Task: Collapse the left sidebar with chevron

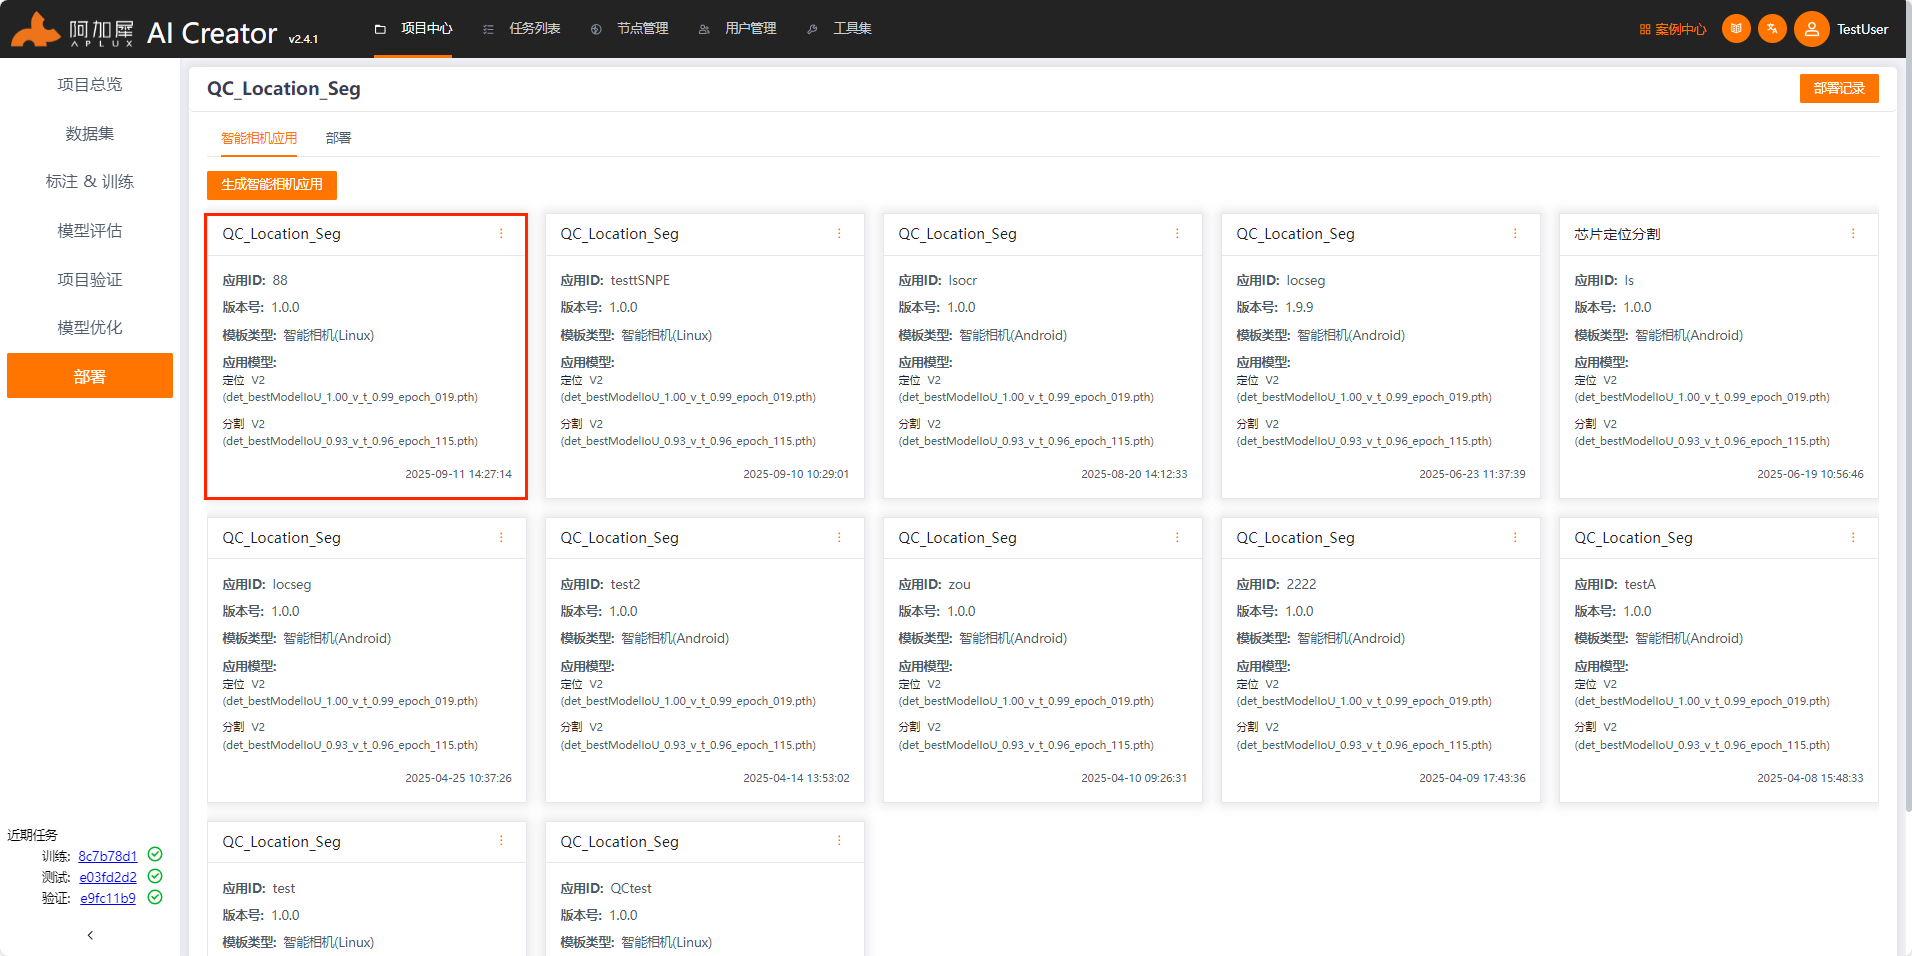Action: point(90,935)
